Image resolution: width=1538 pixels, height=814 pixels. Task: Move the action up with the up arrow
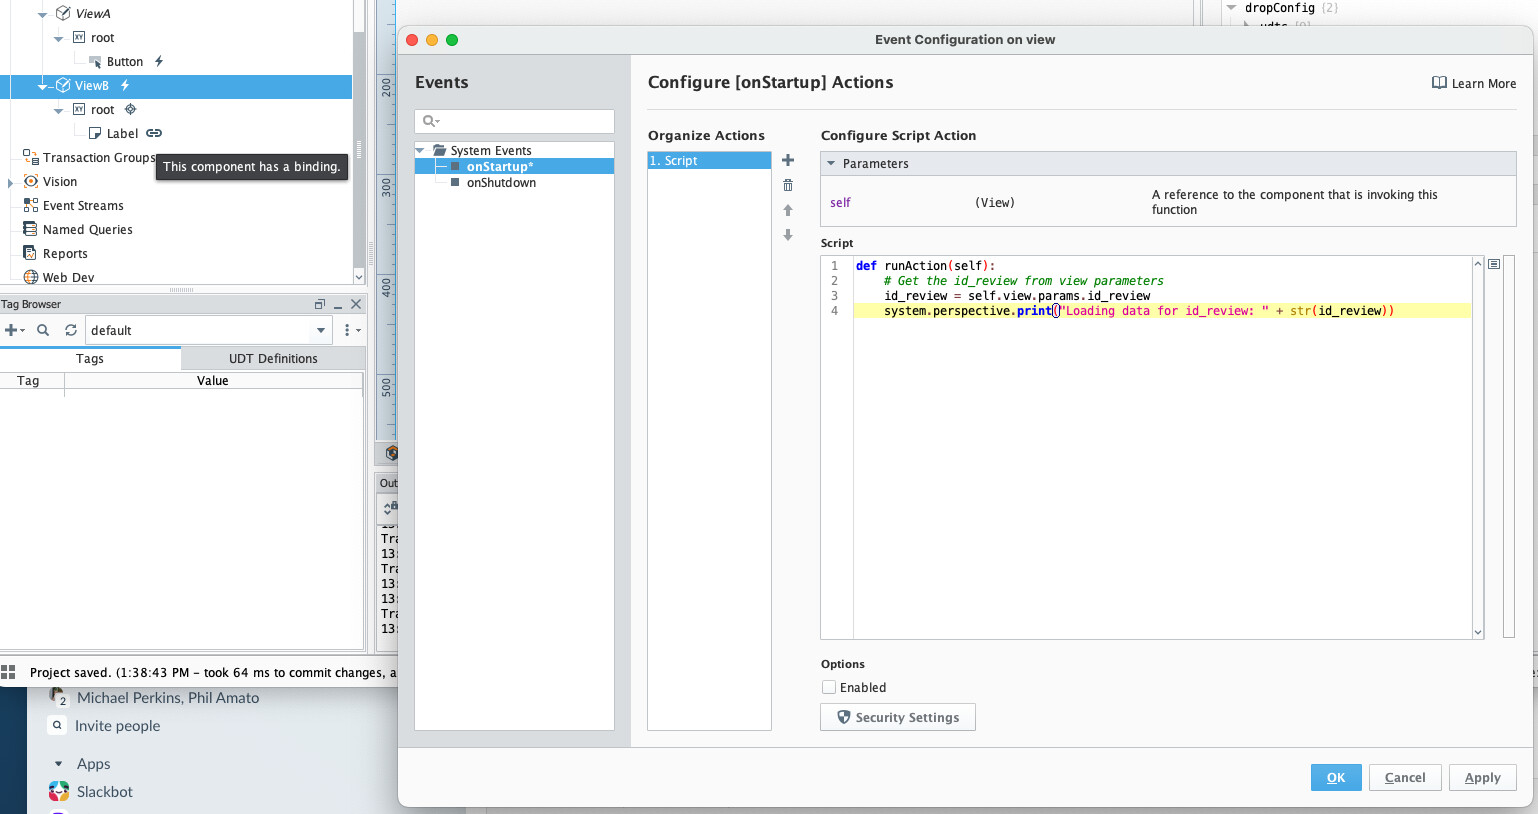788,210
